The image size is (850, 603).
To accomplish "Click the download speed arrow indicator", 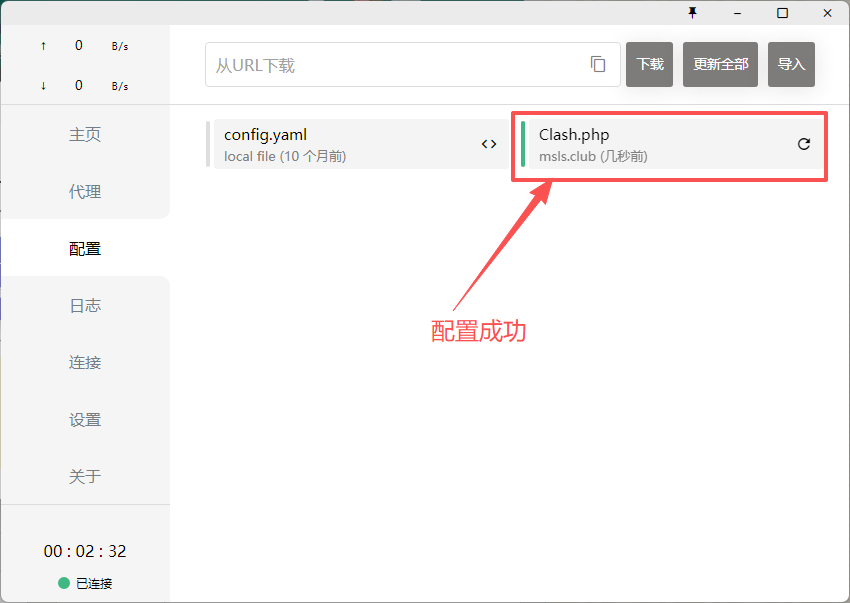I will click(43, 86).
